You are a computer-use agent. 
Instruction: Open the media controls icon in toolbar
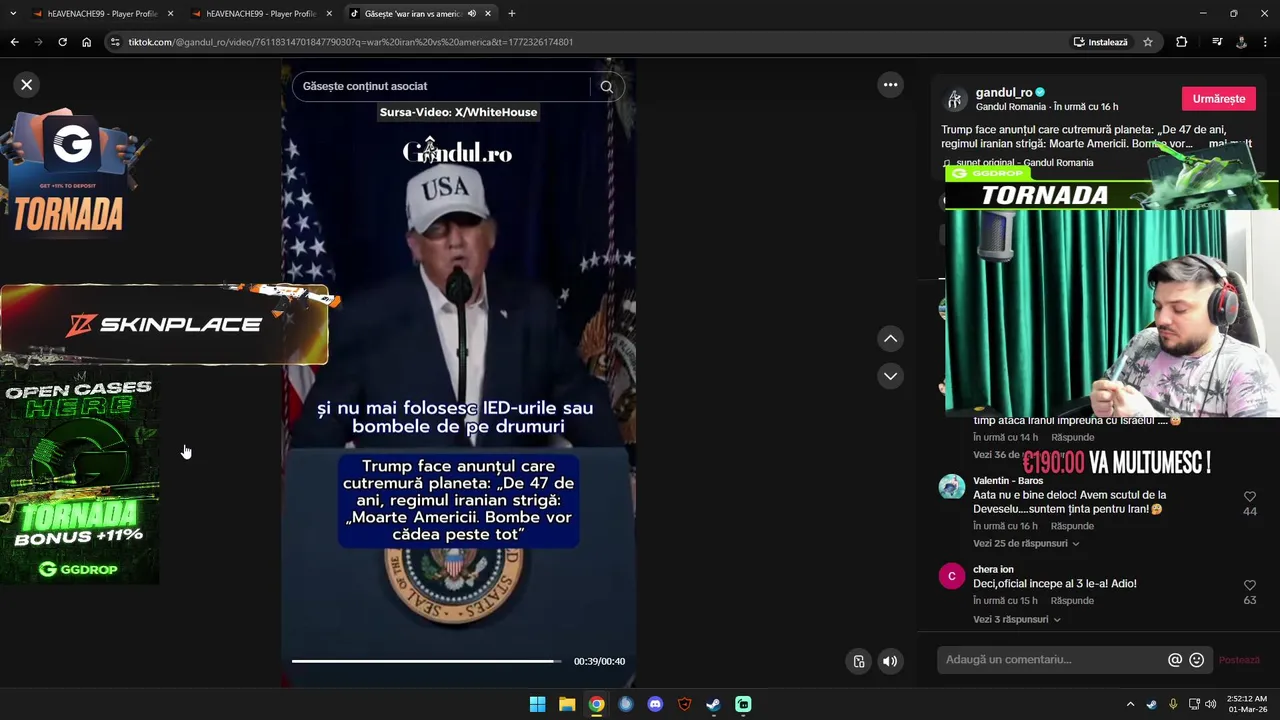point(1217,42)
